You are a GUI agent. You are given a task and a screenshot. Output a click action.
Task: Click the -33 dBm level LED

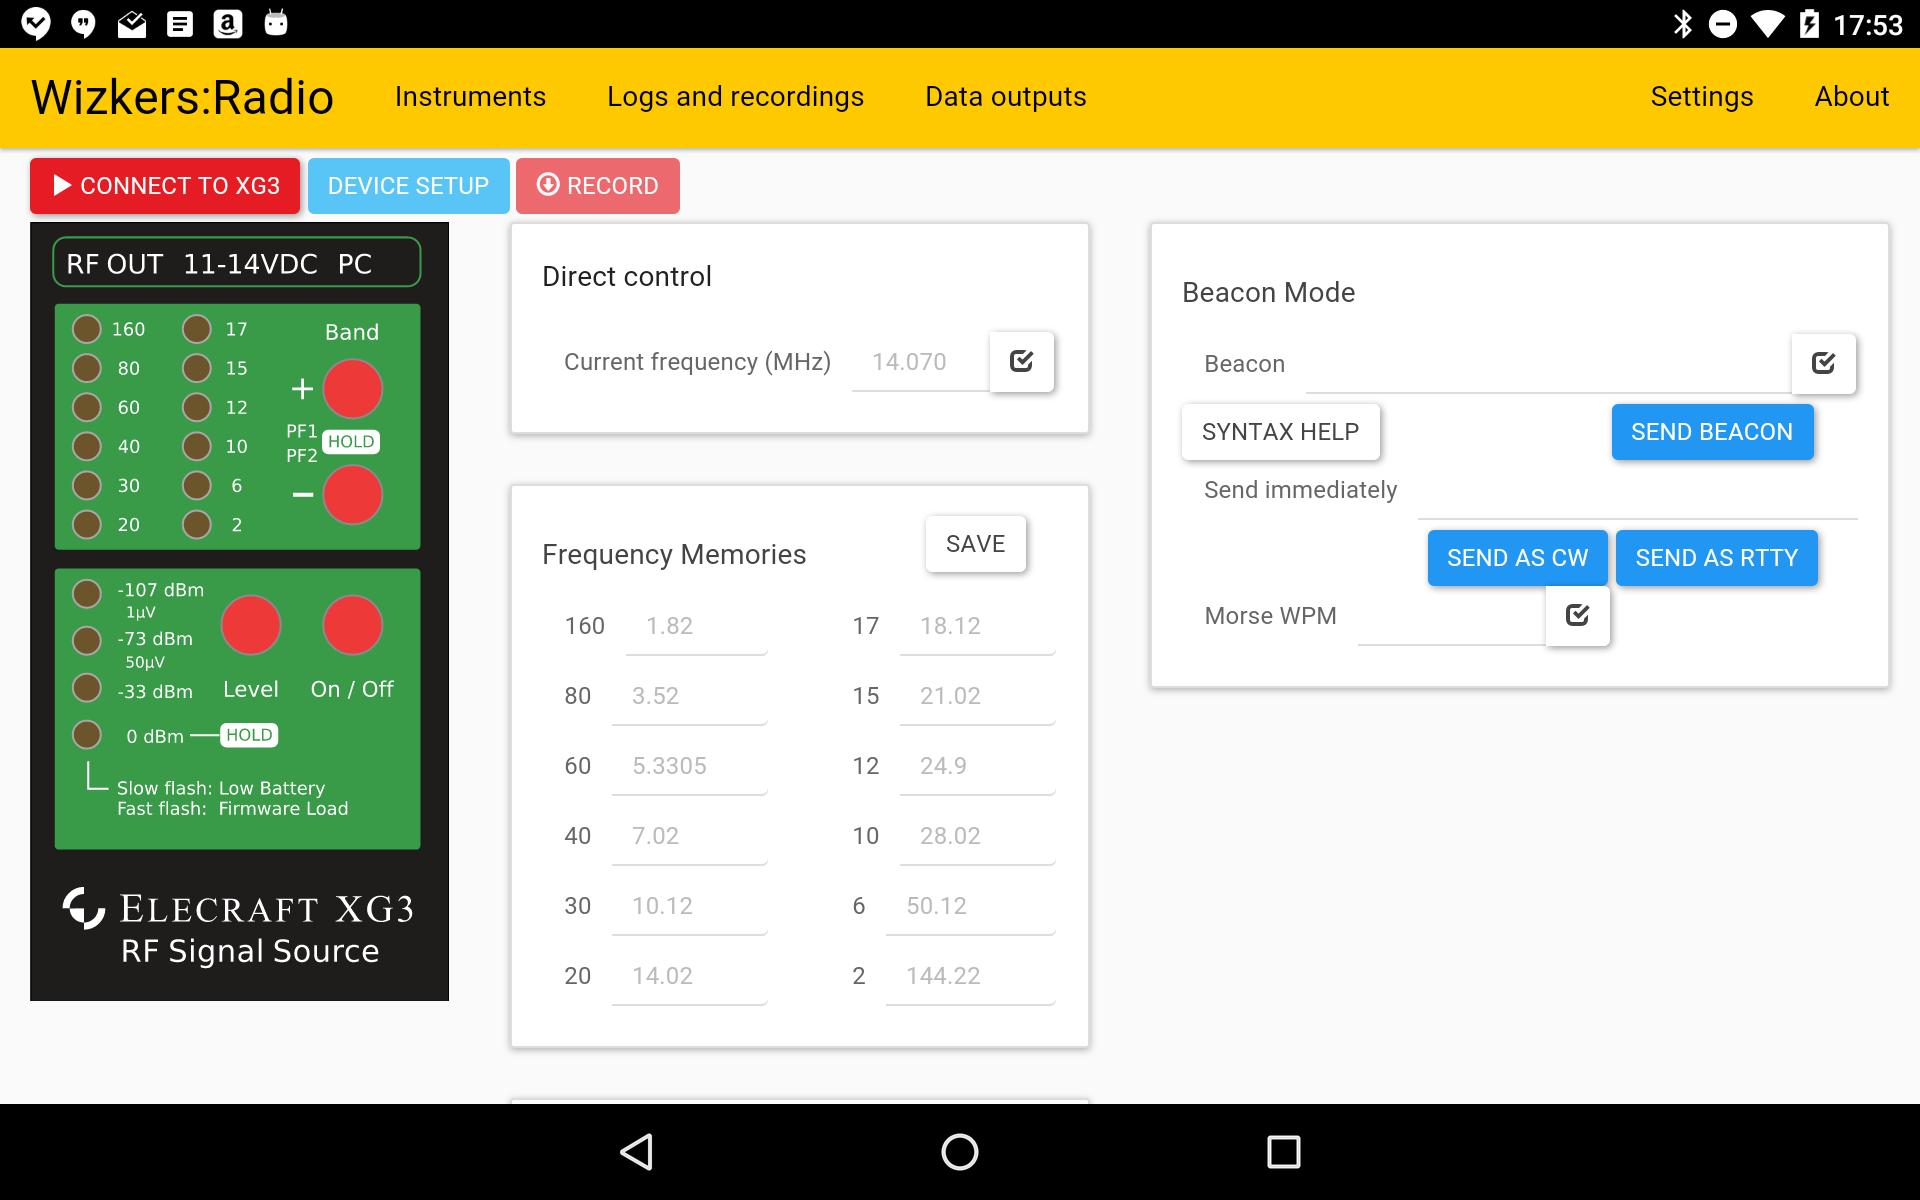[x=87, y=688]
